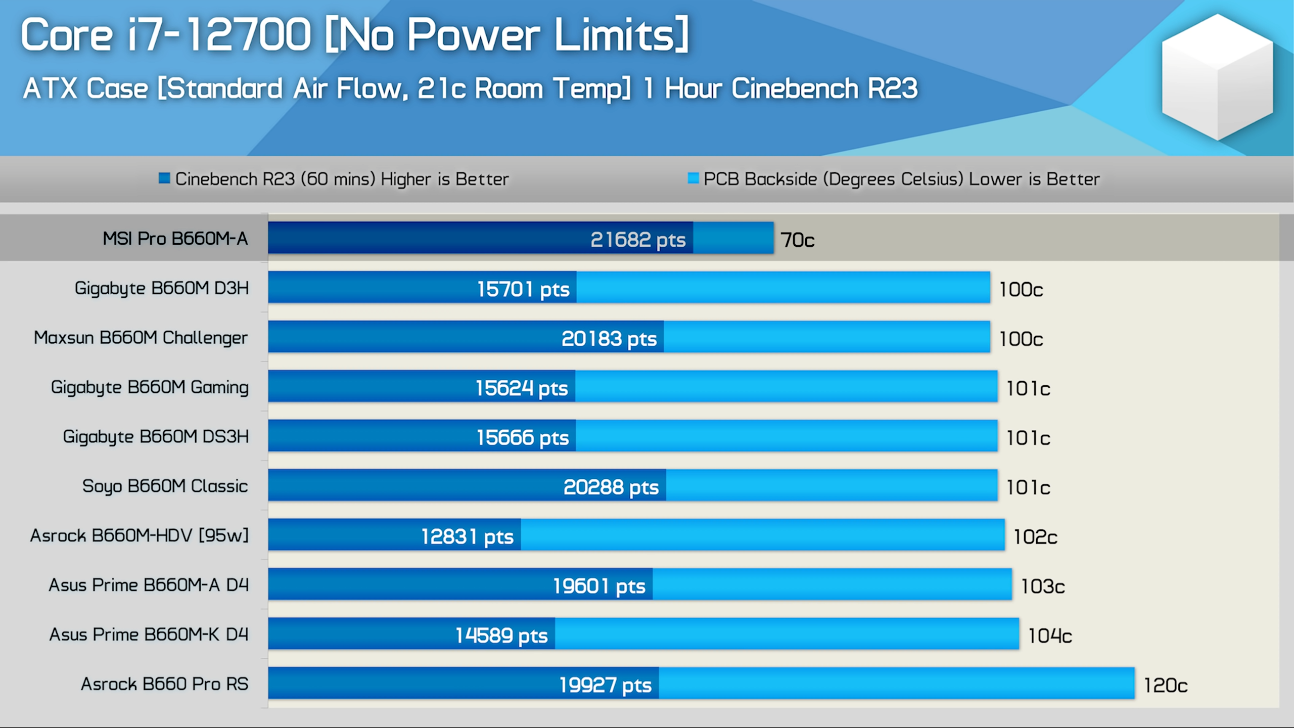
Task: Click the 21682 pts score value
Action: pos(638,240)
